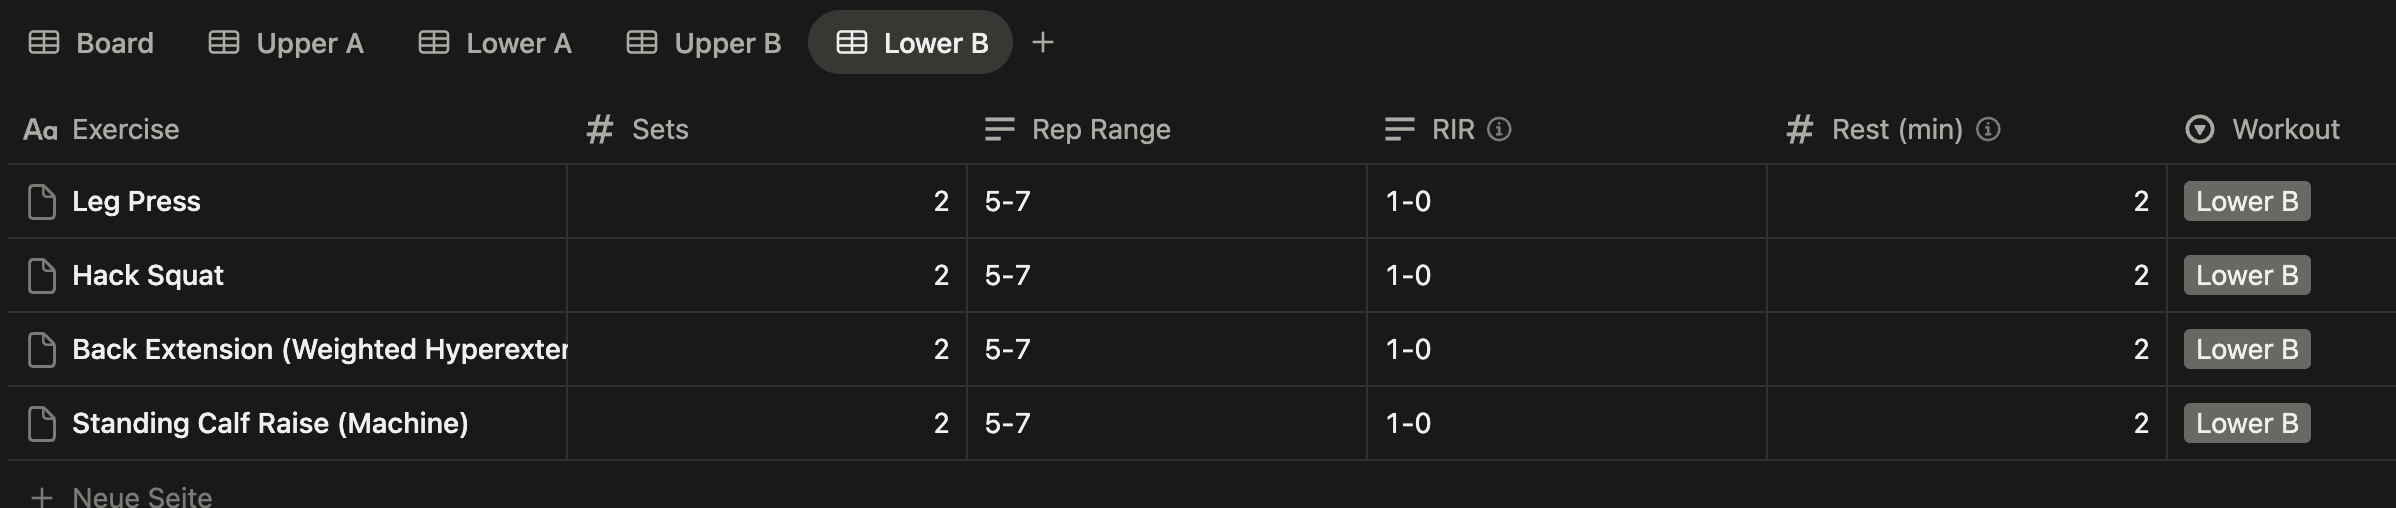Click the page icon beside Hack Squat
The image size is (2396, 508).
[42, 276]
